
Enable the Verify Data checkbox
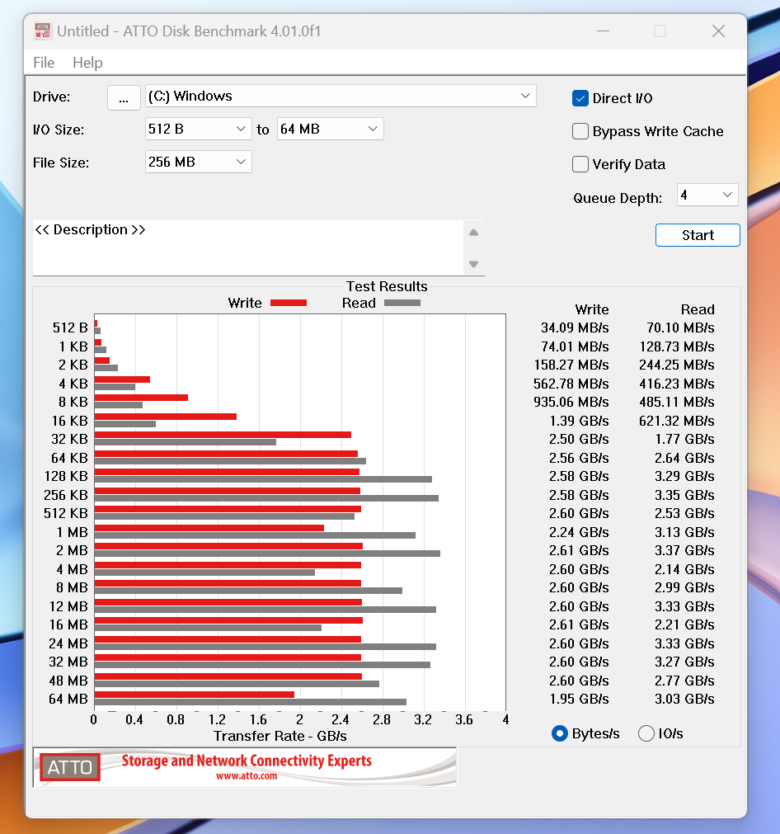[580, 164]
